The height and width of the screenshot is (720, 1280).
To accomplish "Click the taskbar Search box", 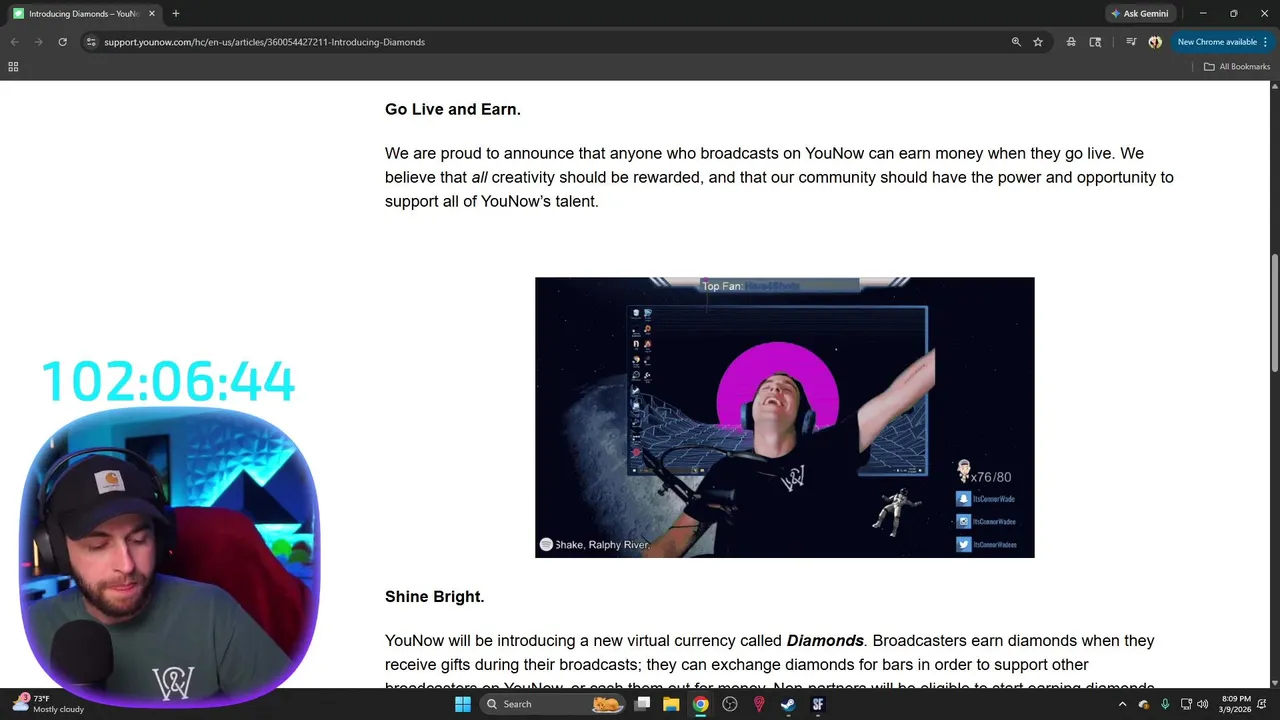I will click(x=551, y=704).
